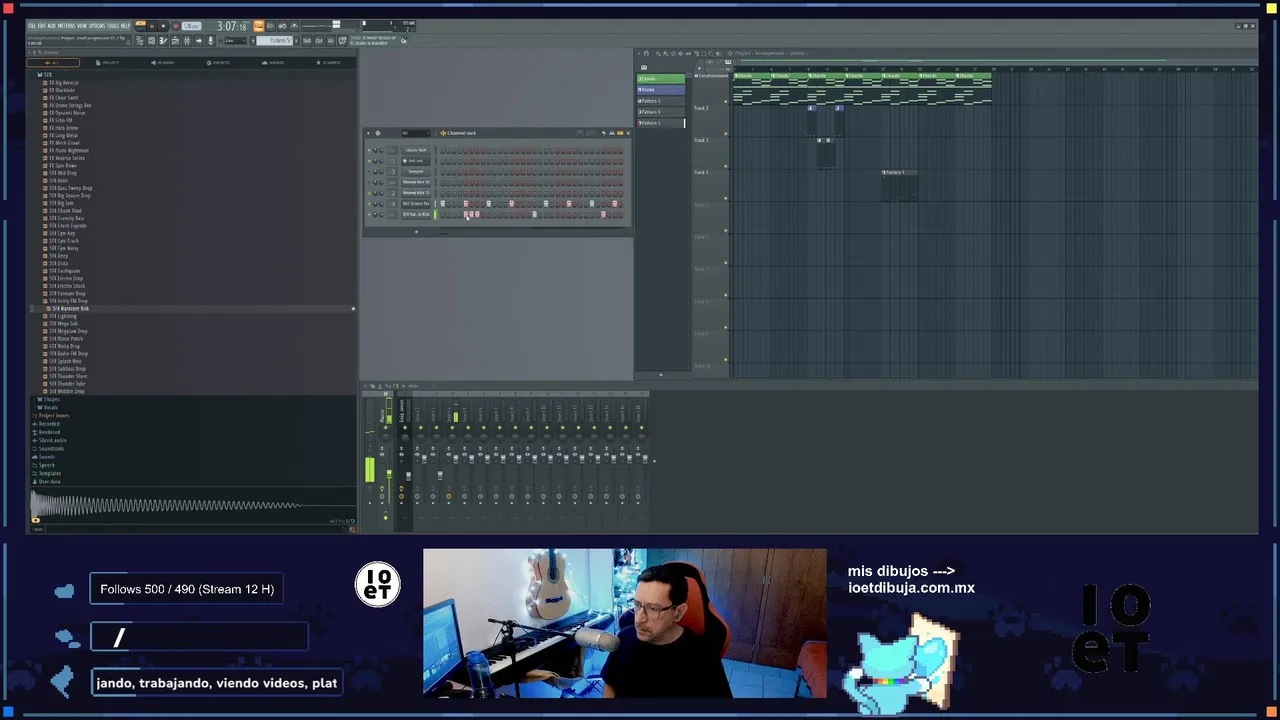The height and width of the screenshot is (720, 1280).
Task: Click the graph editor icon in Channel rack
Action: coord(612,133)
